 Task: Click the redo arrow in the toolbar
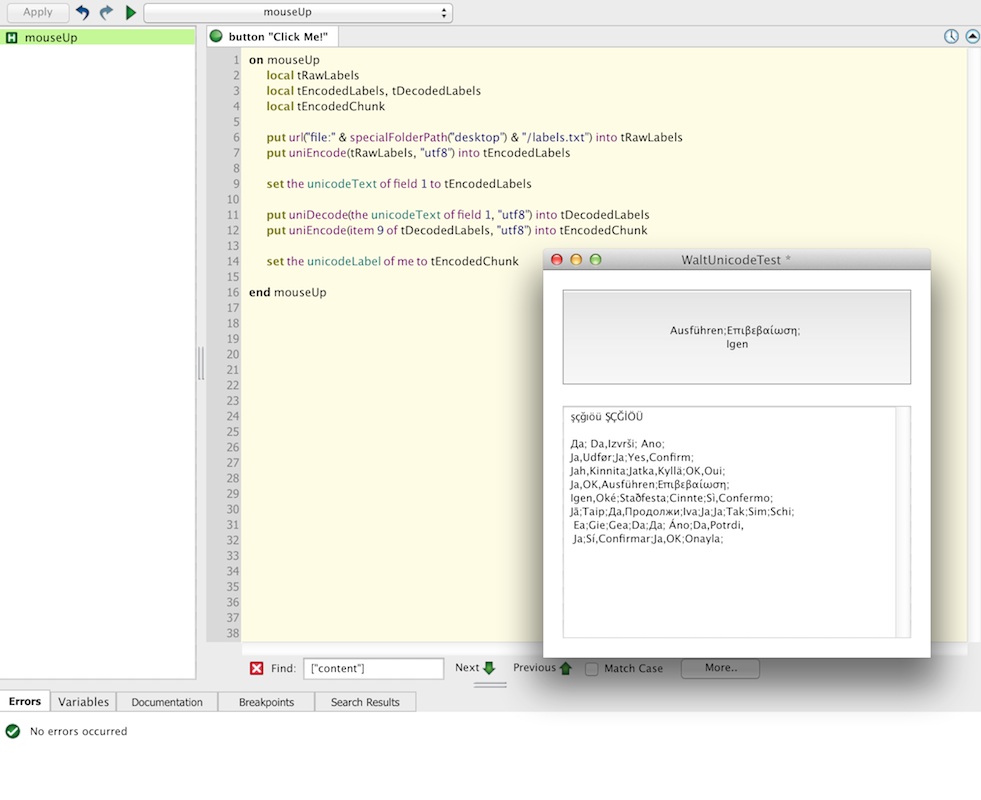coord(106,13)
